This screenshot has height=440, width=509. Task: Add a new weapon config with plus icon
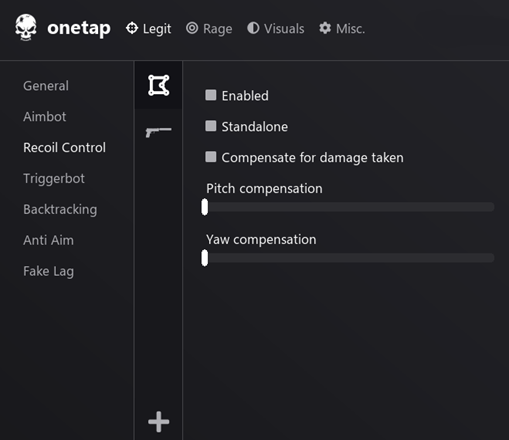tap(159, 422)
